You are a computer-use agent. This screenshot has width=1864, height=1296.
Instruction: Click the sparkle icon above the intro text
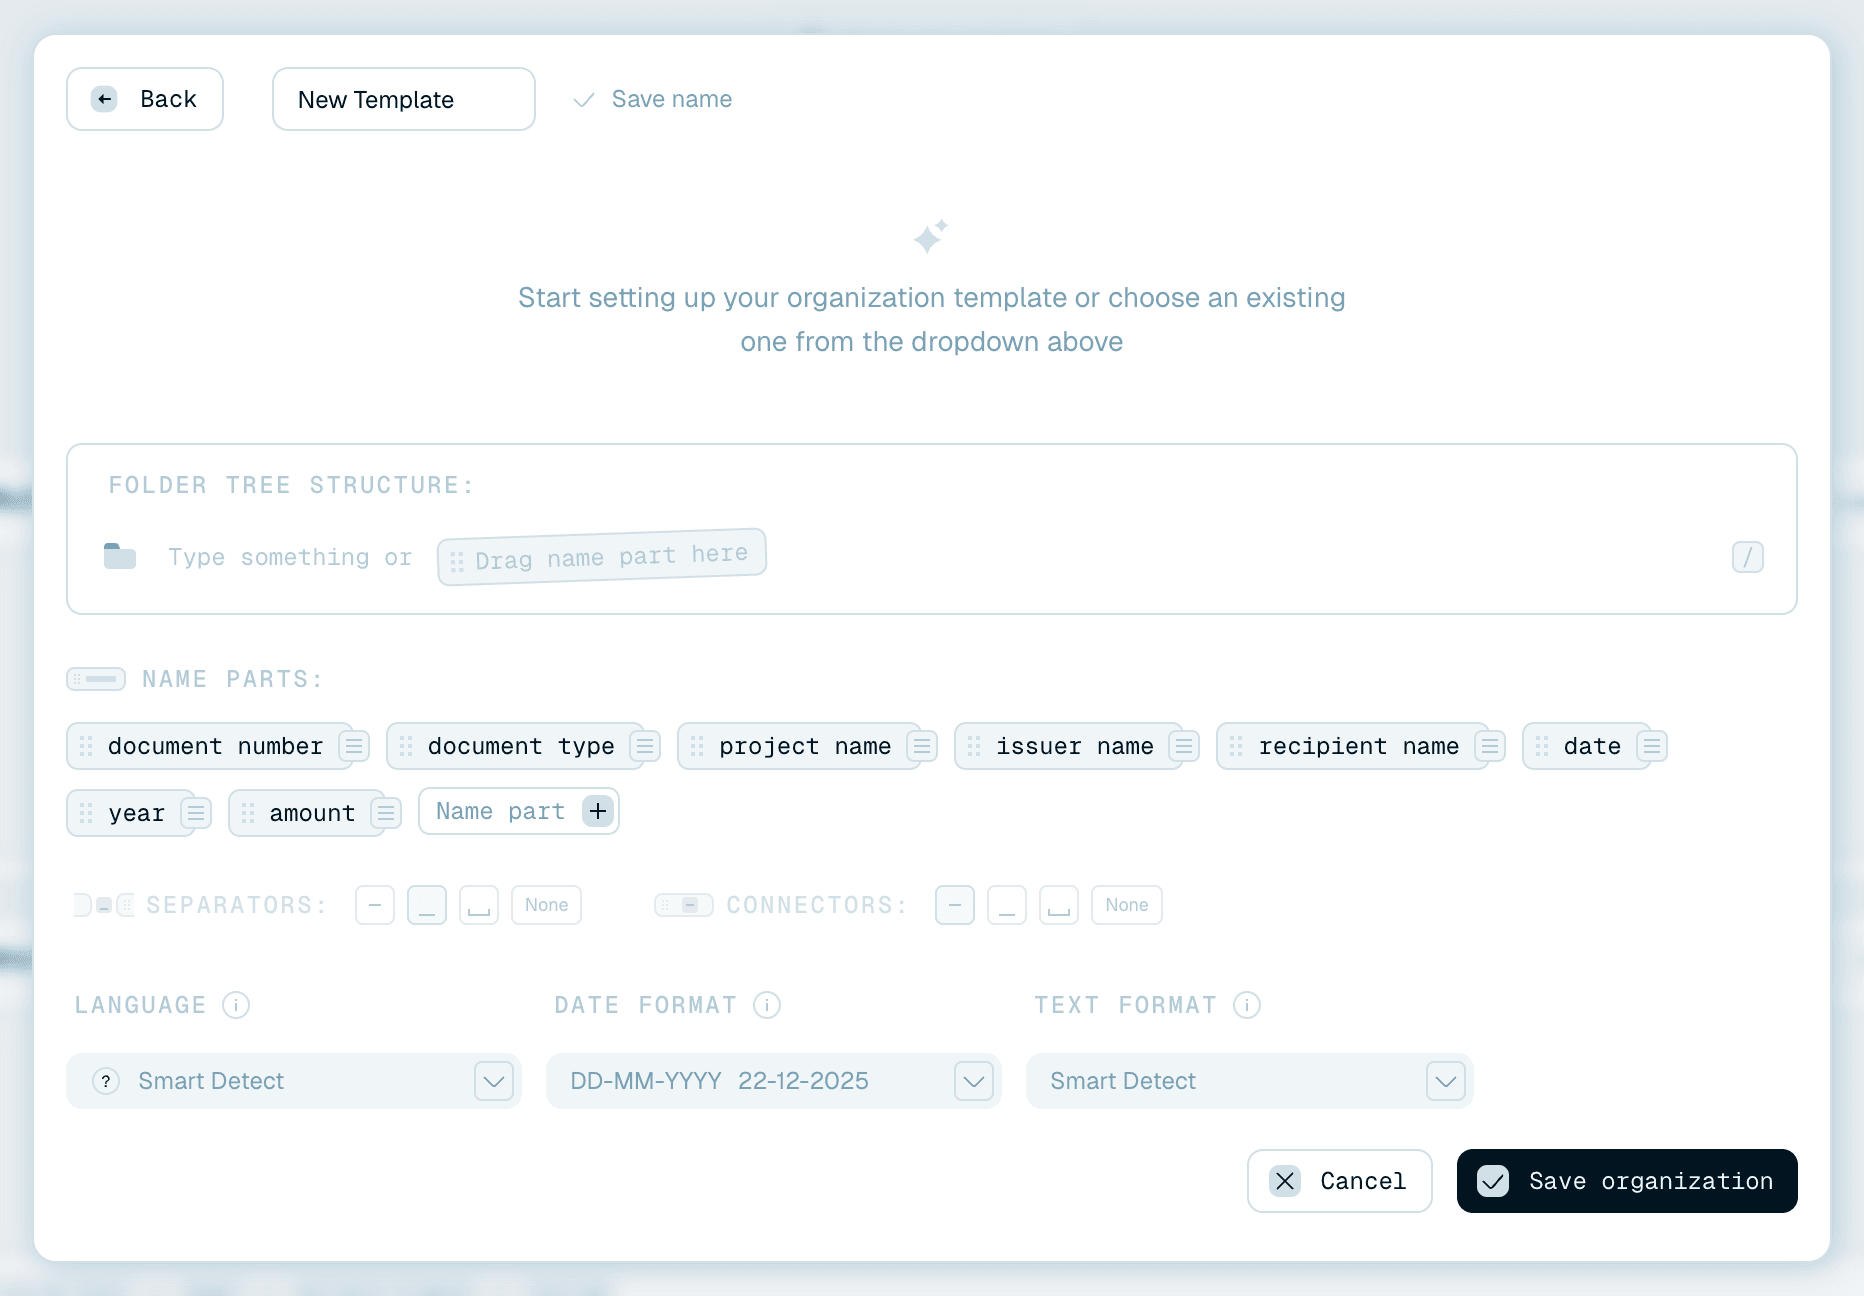coord(930,236)
